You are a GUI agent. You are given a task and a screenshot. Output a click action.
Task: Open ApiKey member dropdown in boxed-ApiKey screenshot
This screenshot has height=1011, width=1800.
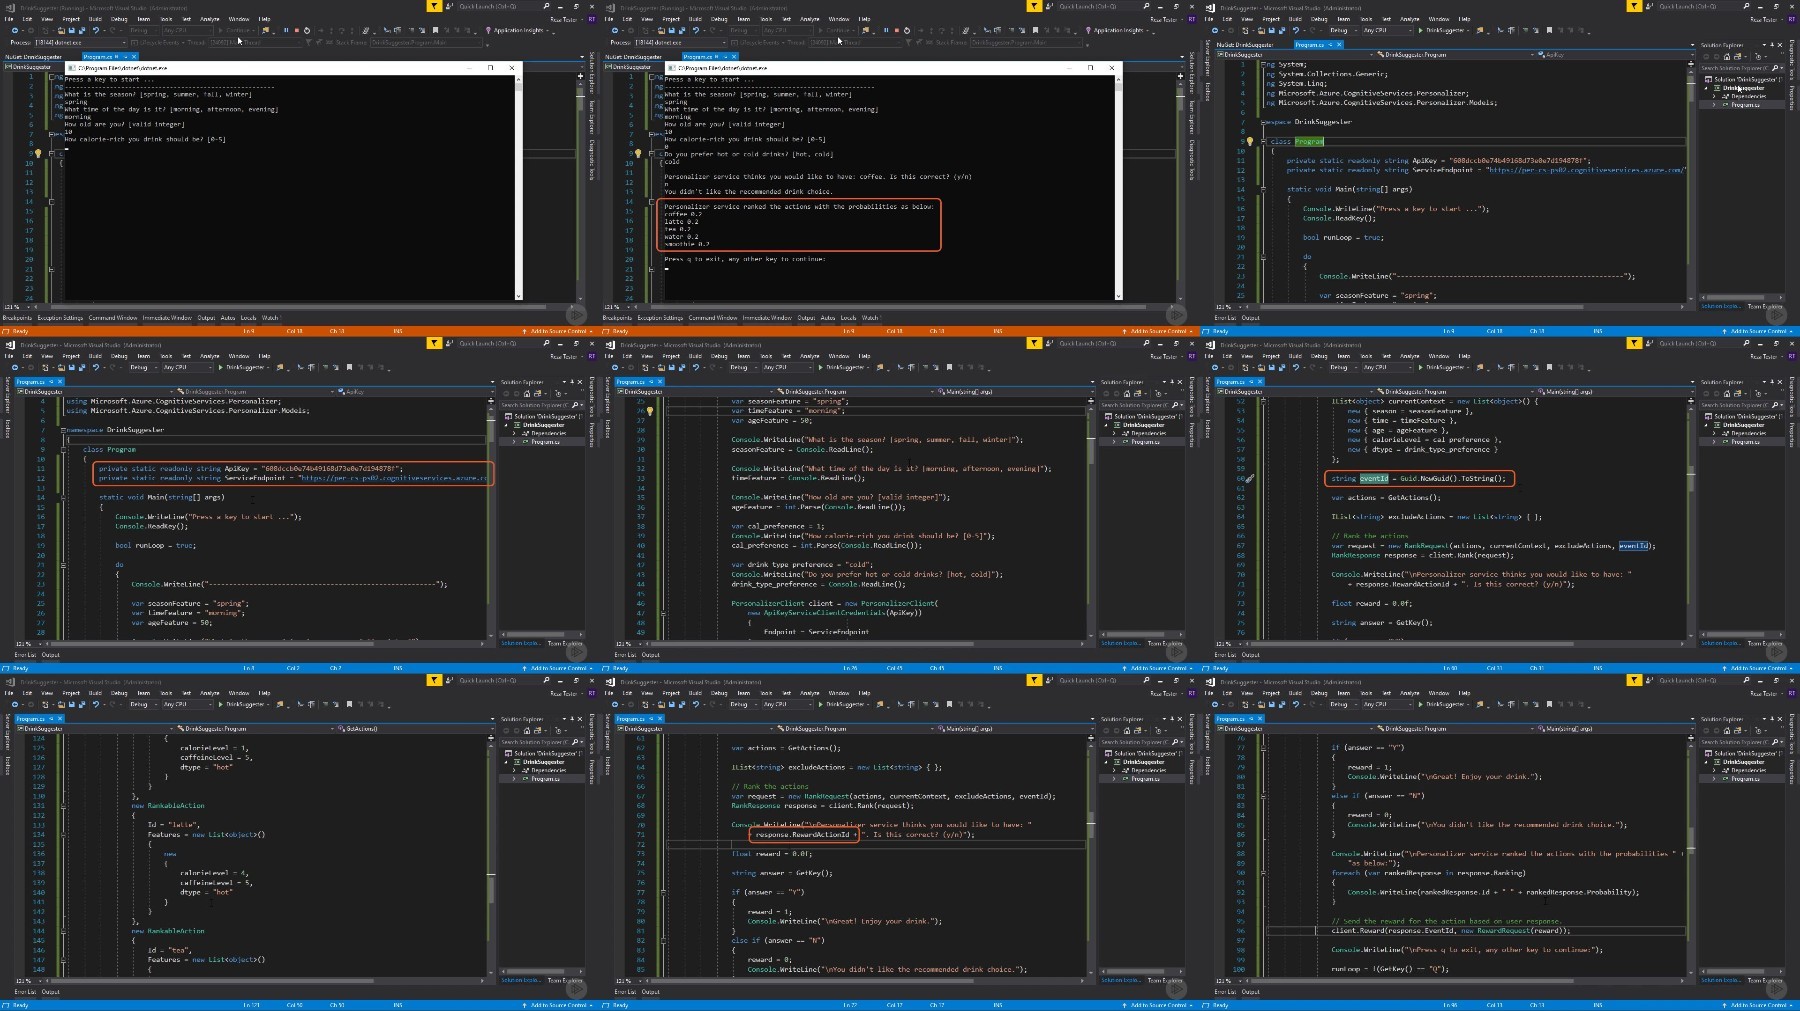(x=416, y=391)
